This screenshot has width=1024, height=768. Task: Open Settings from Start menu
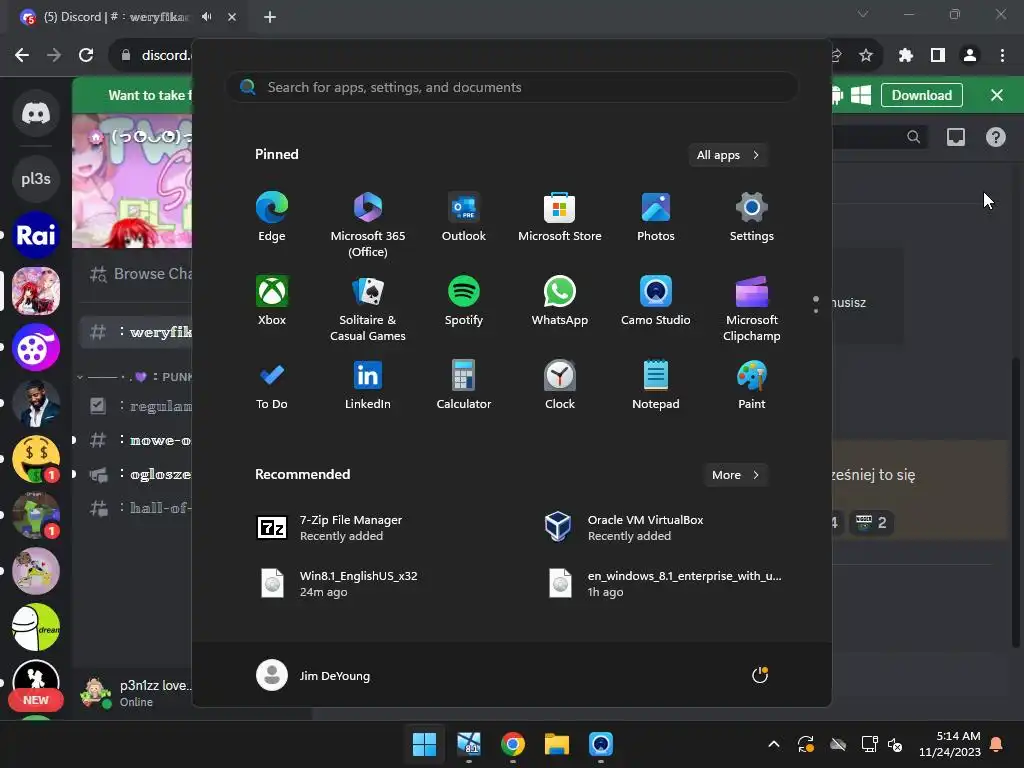click(752, 217)
